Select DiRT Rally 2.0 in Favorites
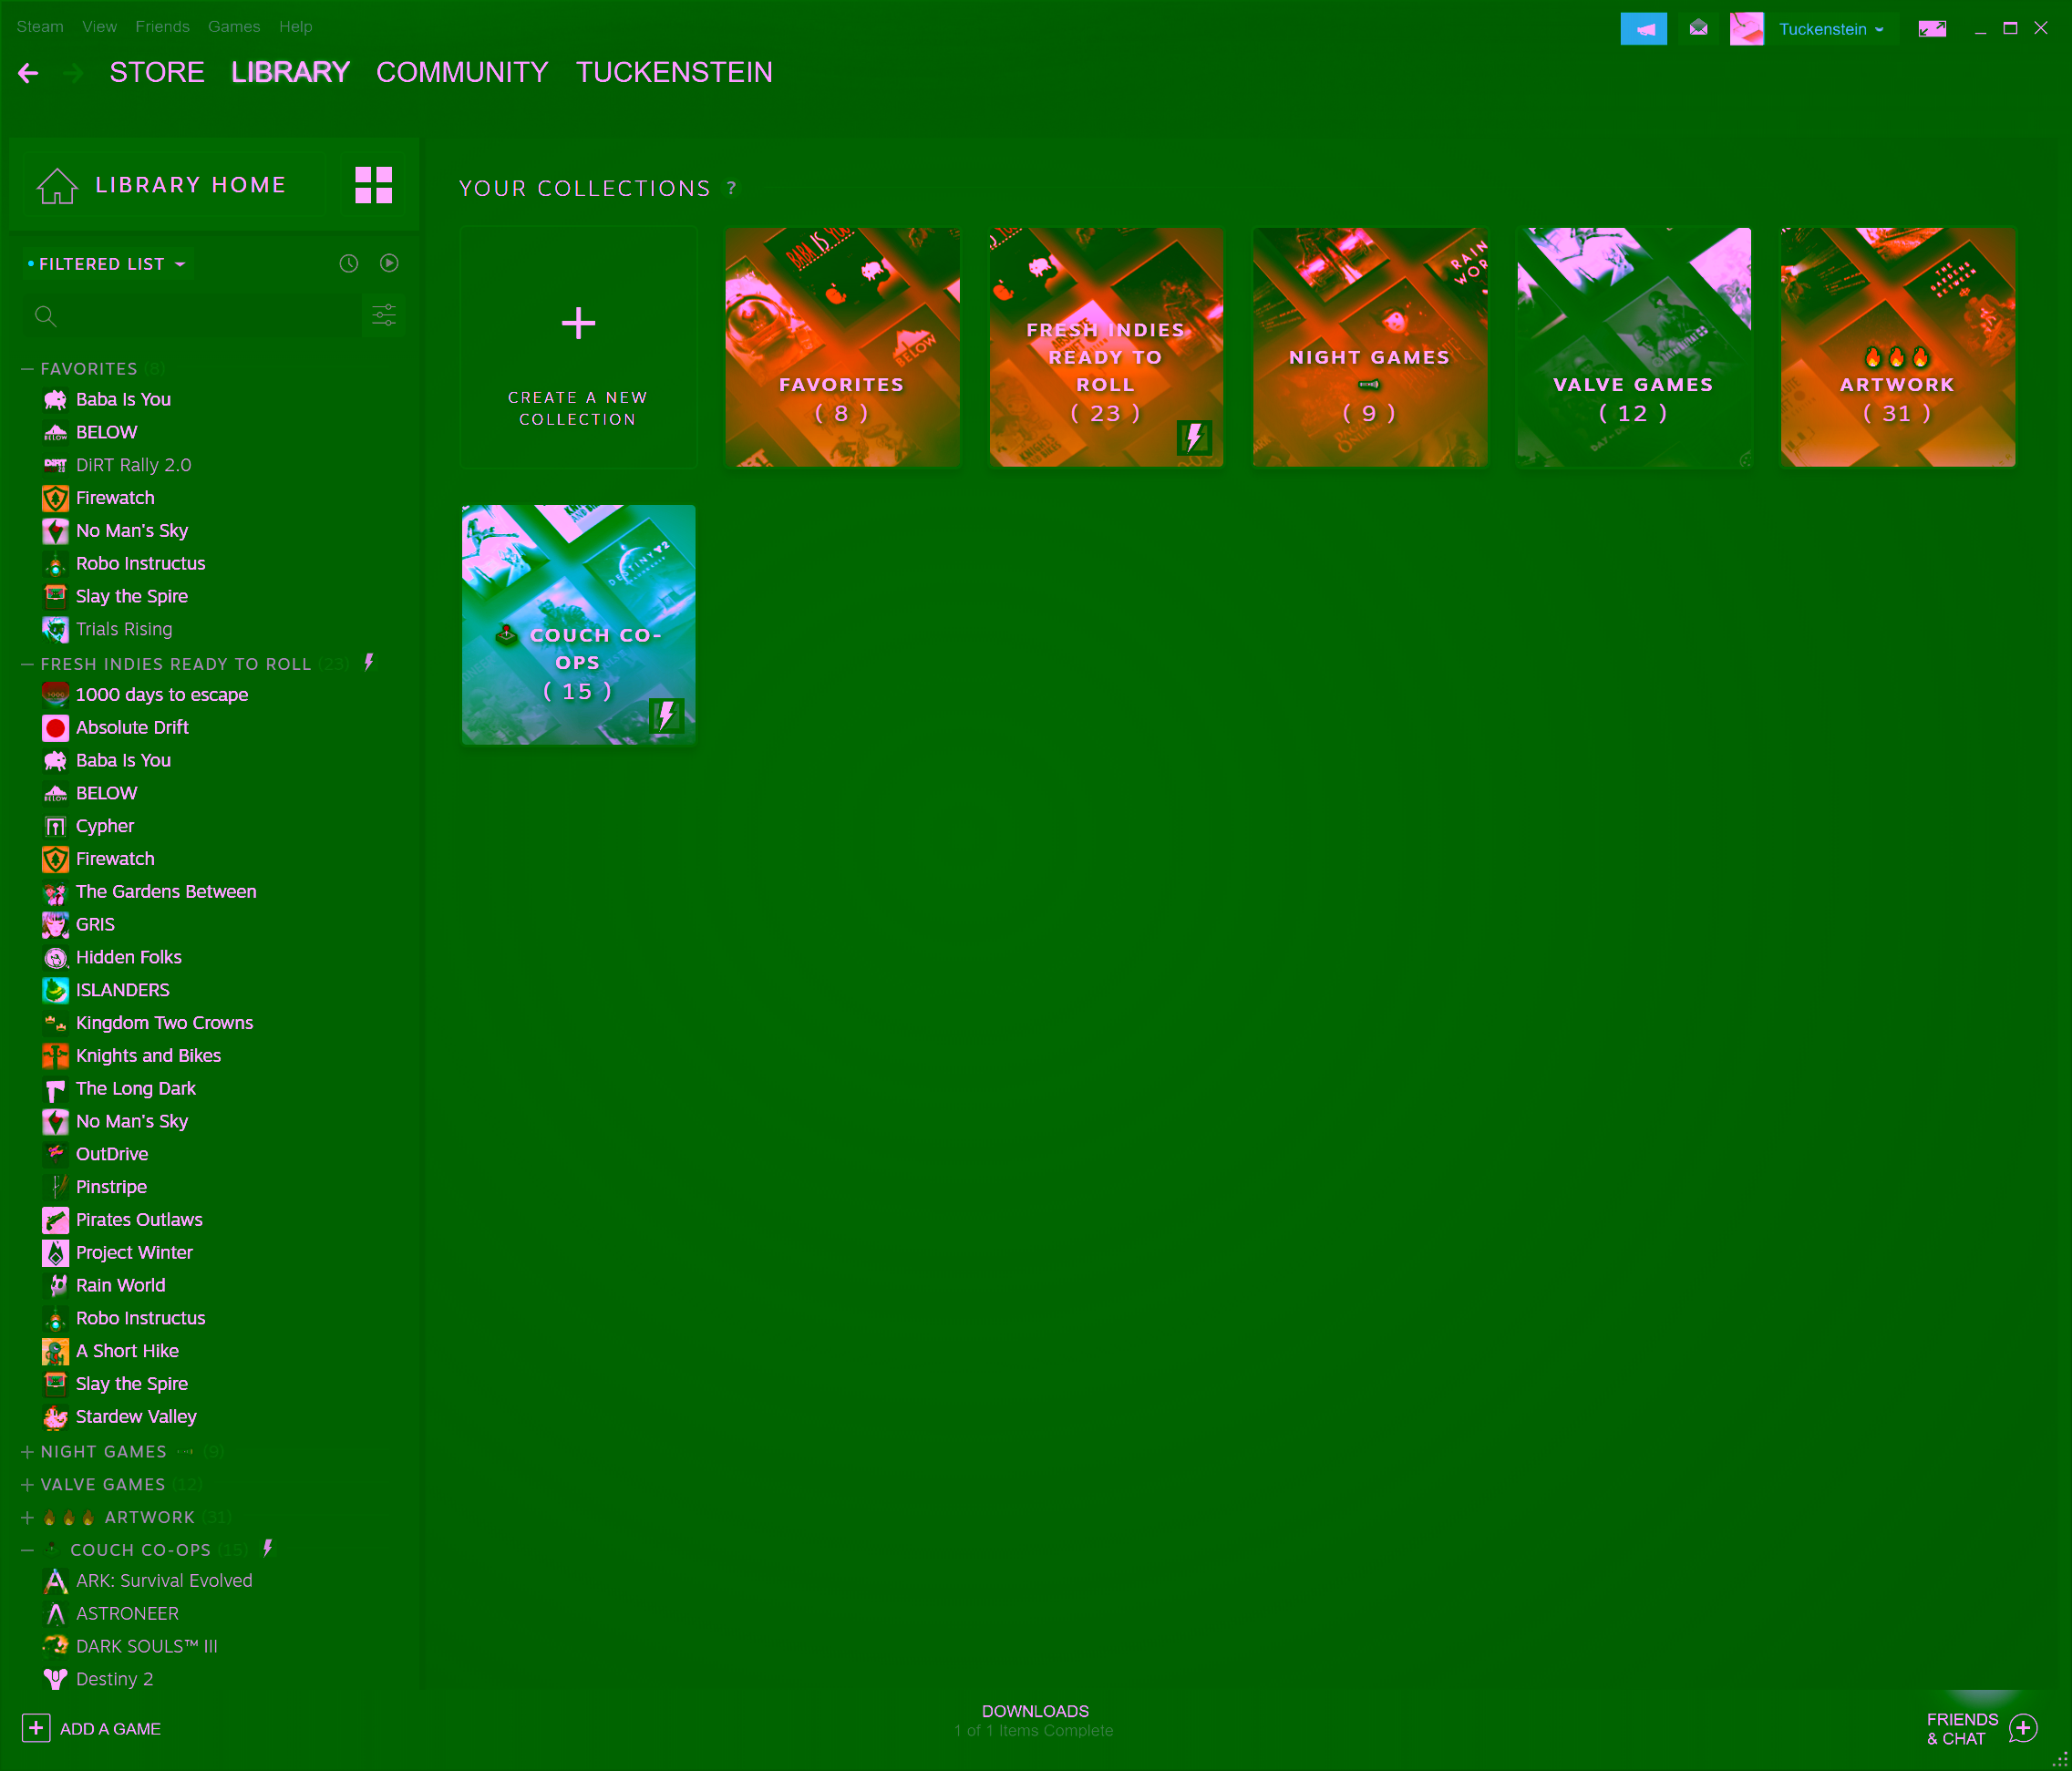Screen dimensions: 2072x1771 133,465
